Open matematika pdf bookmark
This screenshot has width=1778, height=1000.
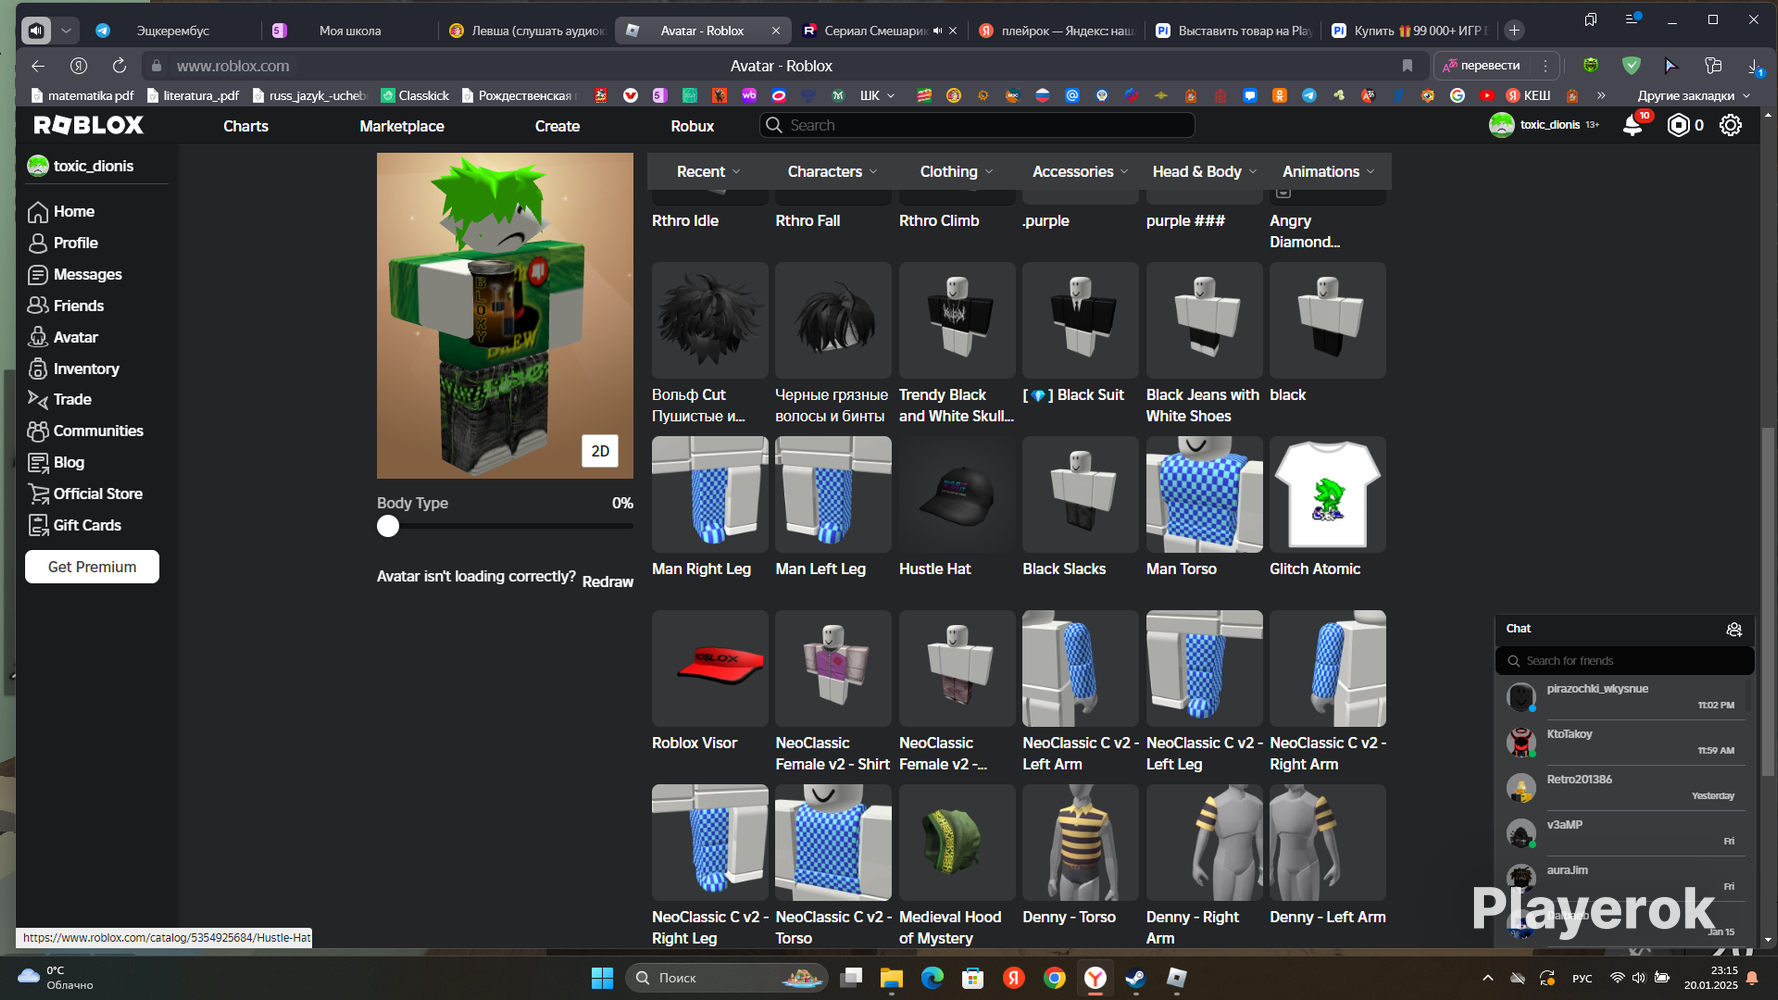tap(82, 96)
